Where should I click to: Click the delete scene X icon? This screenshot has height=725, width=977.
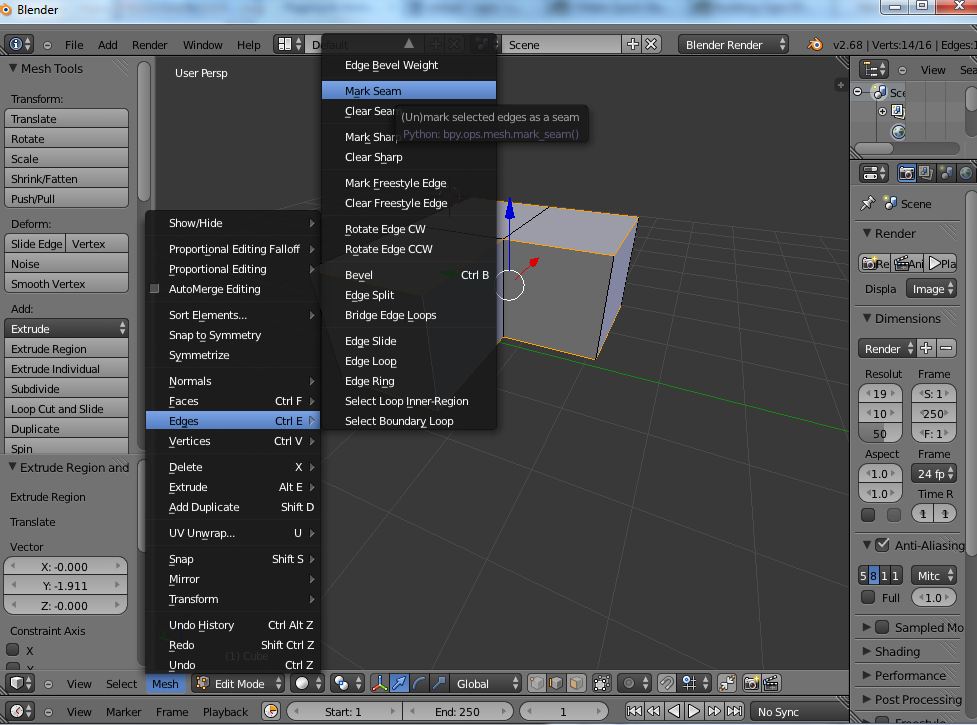point(651,44)
